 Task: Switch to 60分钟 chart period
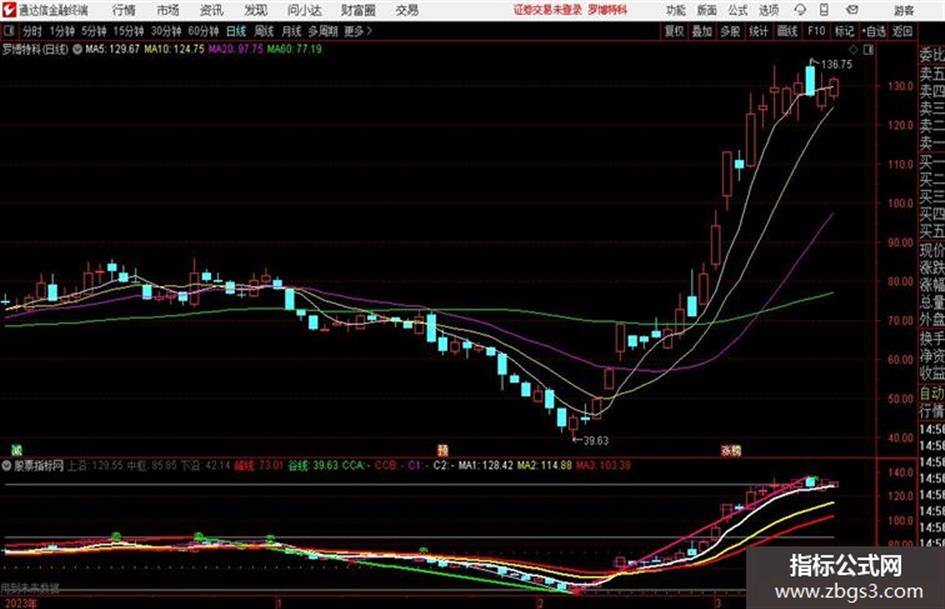click(x=203, y=31)
